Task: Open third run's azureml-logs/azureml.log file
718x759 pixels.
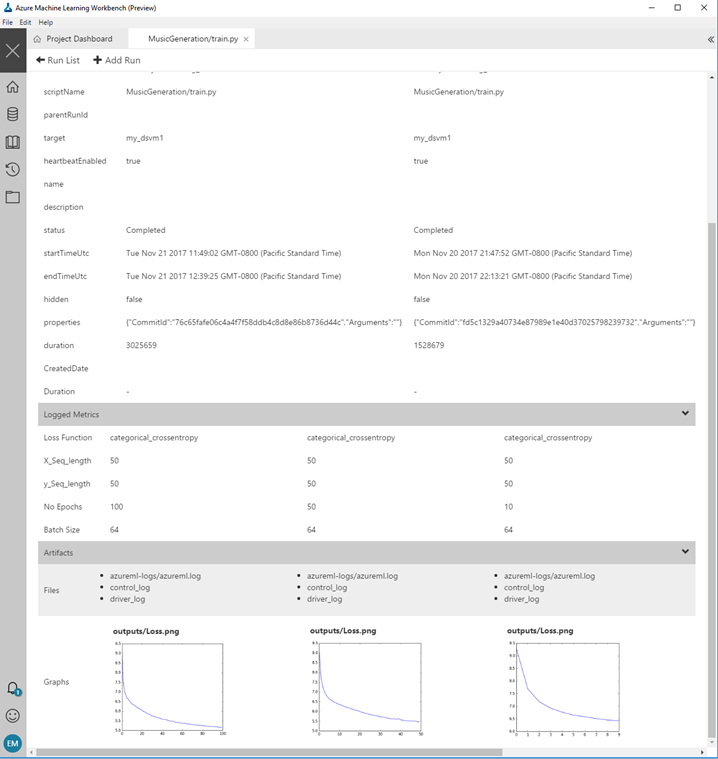Action: click(x=549, y=576)
